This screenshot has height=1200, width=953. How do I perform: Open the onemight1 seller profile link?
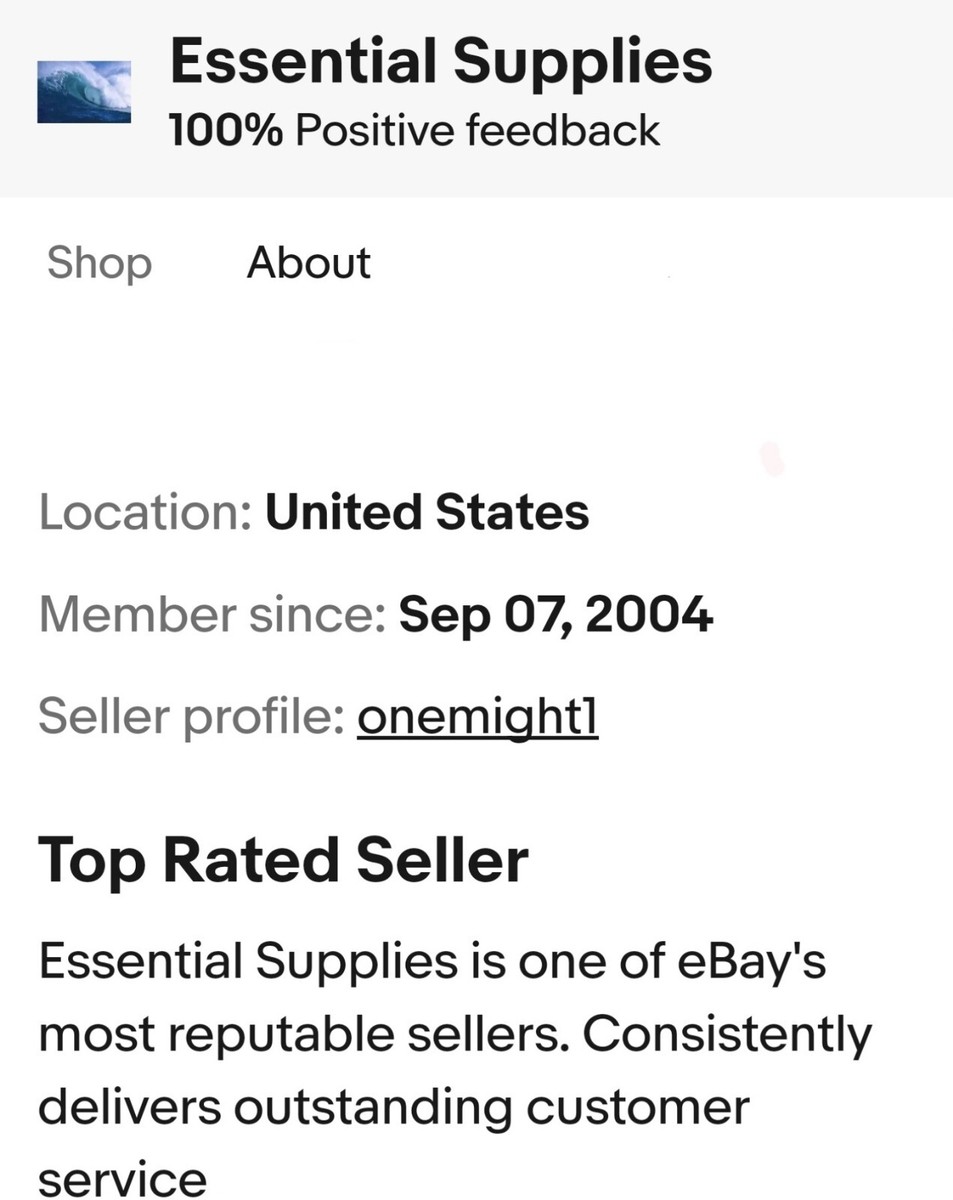coord(478,716)
